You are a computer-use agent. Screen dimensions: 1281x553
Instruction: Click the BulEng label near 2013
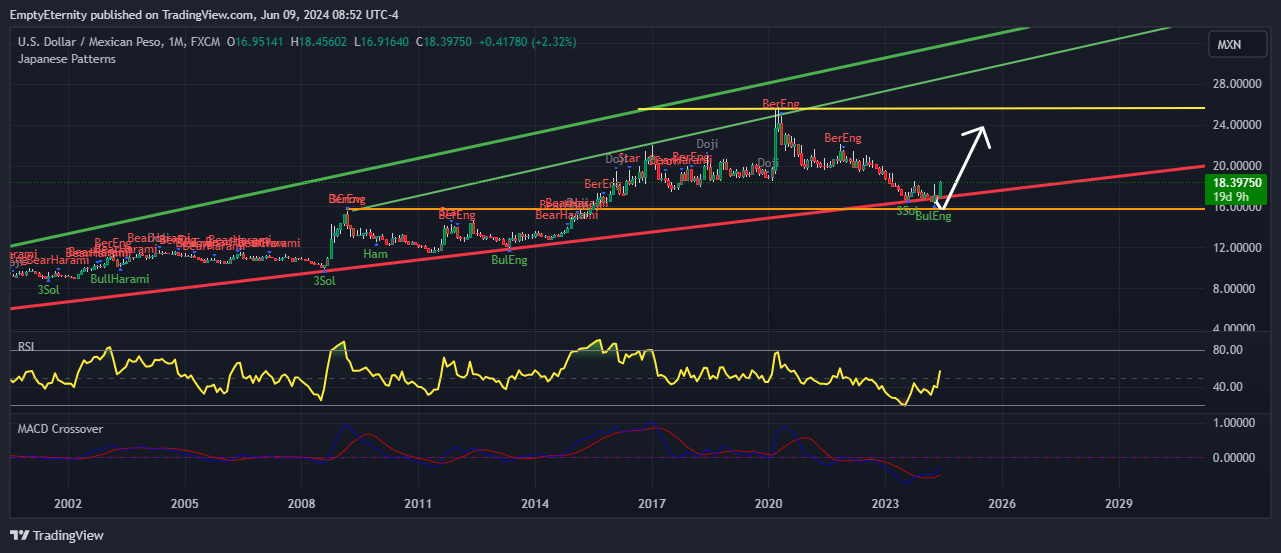pyautogui.click(x=509, y=260)
